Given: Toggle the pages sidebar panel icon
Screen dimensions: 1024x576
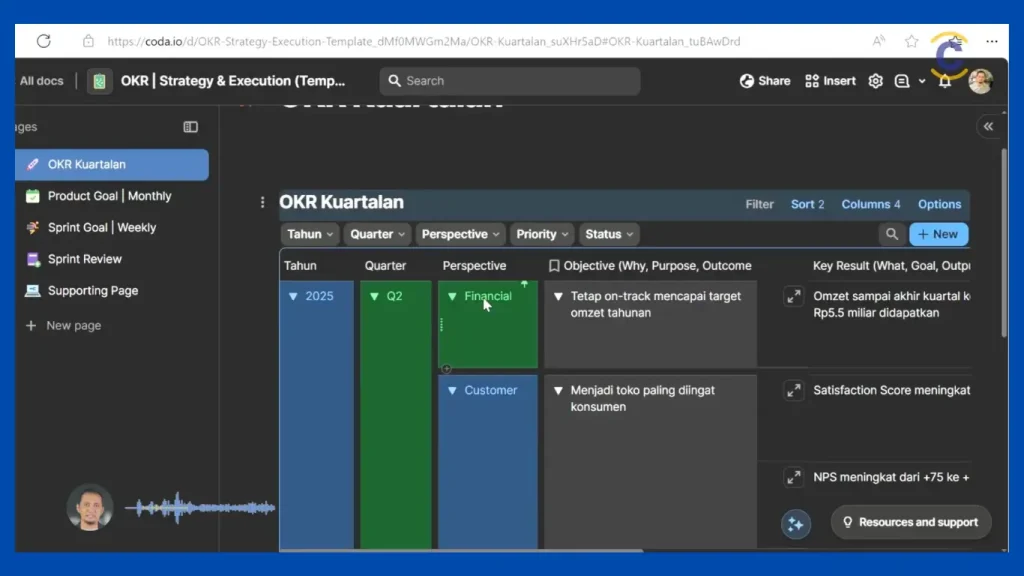Looking at the screenshot, I should (190, 127).
